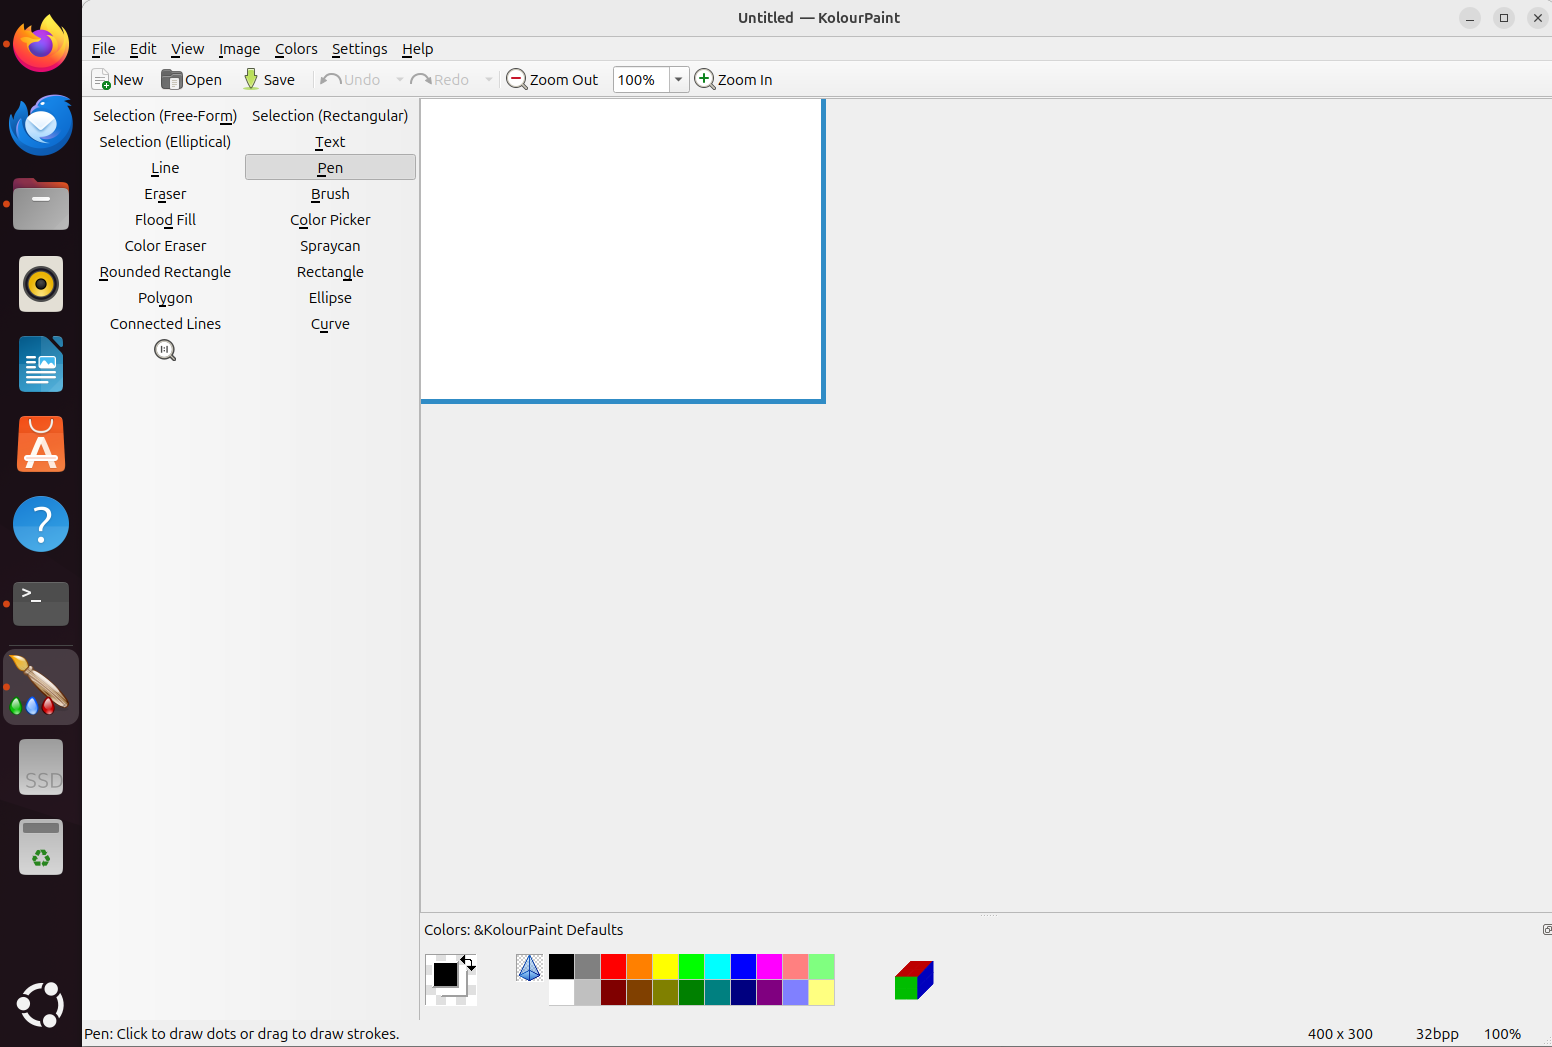Select the Ellipse tool
The image size is (1552, 1047).
(330, 298)
